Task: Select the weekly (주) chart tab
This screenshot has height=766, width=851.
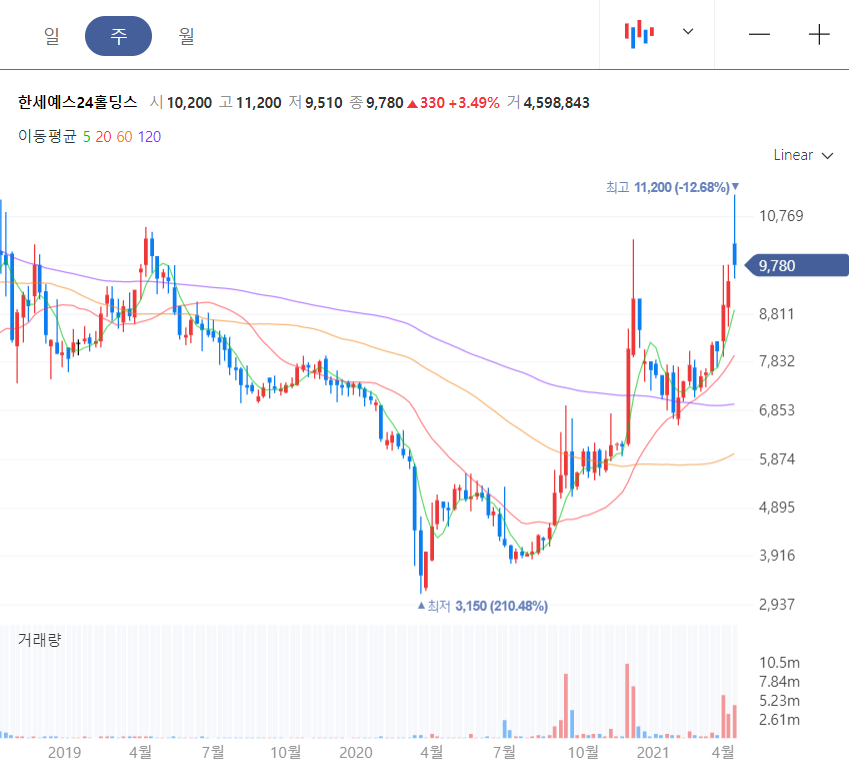Action: 118,36
